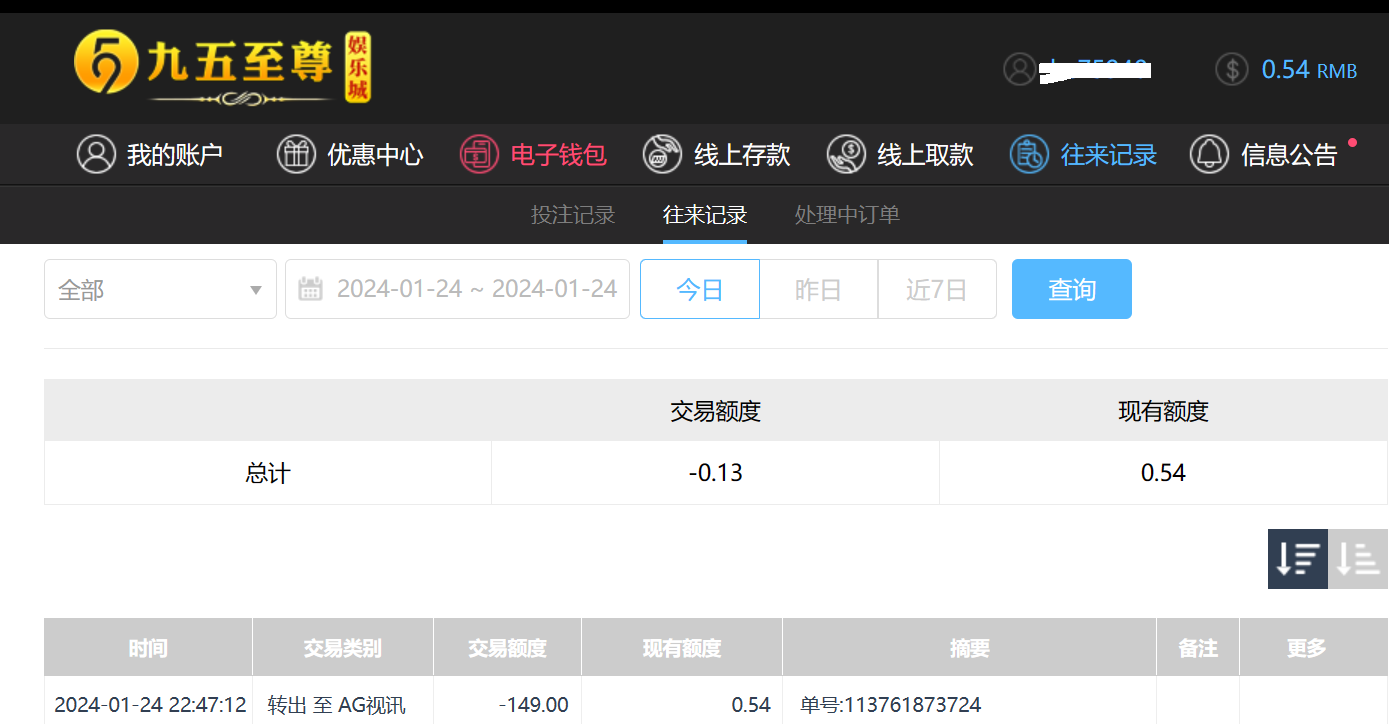
Task: Click the 现有额度 table column header
Action: tap(682, 648)
